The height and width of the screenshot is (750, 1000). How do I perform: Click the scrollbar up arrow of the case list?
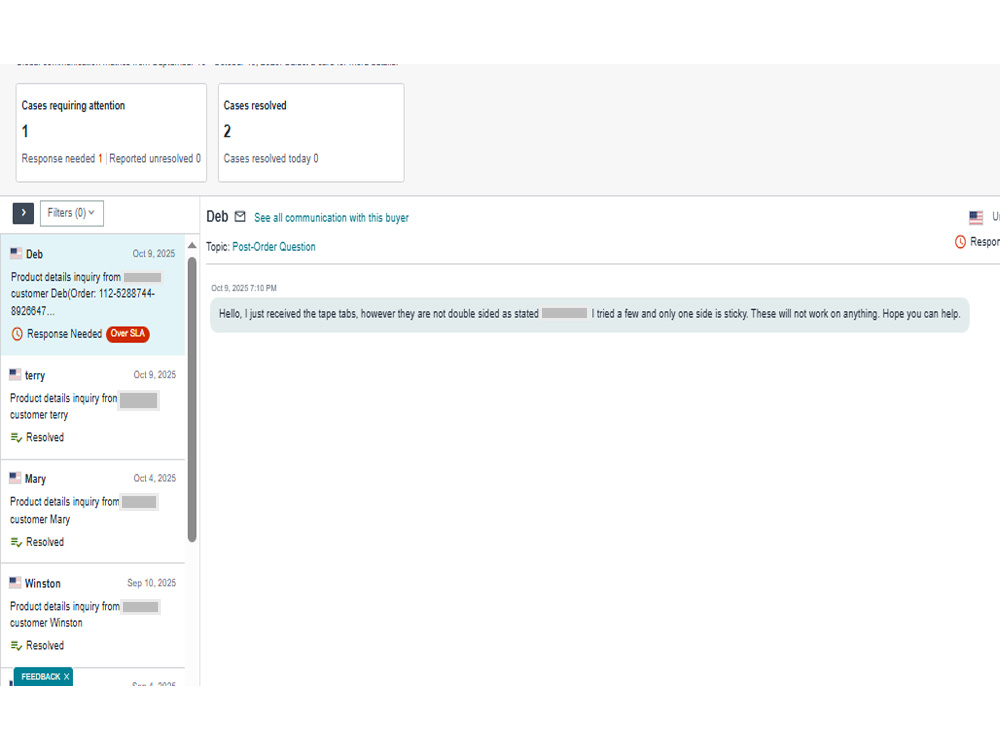tap(192, 246)
